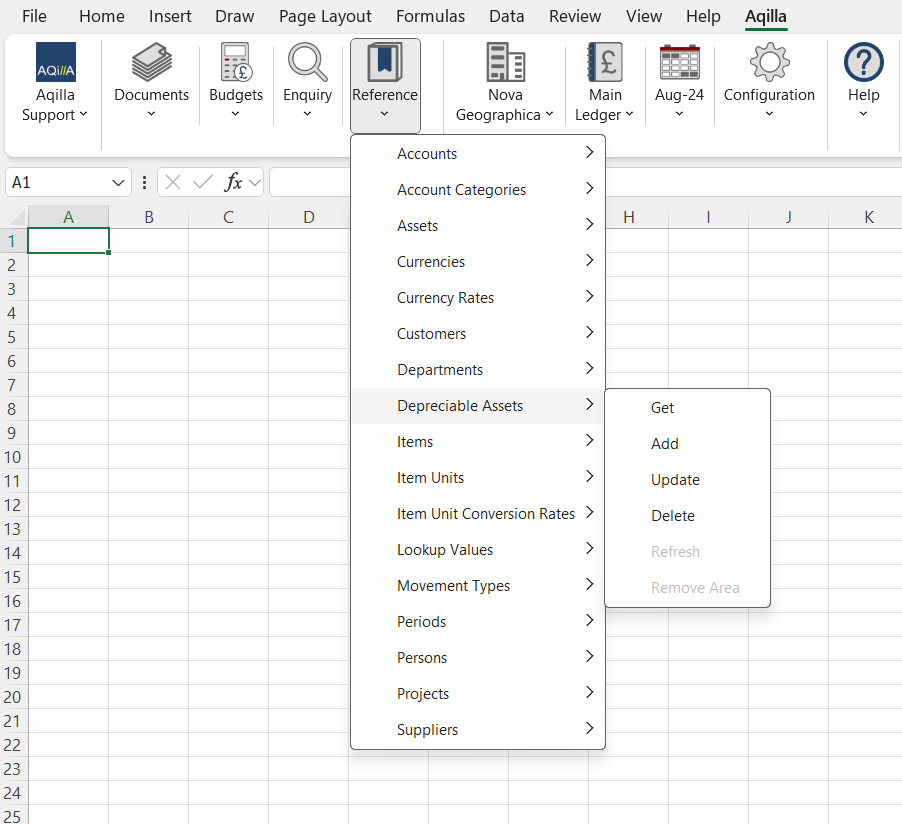Click Update in the Depreciable Assets submenu

click(675, 480)
